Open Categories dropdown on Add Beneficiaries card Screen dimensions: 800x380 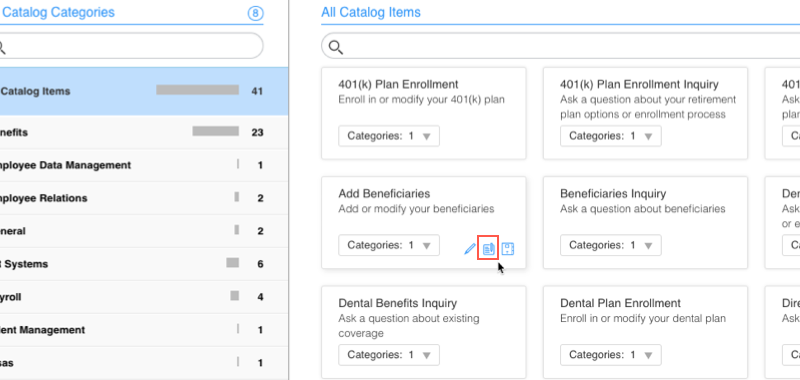coord(389,245)
